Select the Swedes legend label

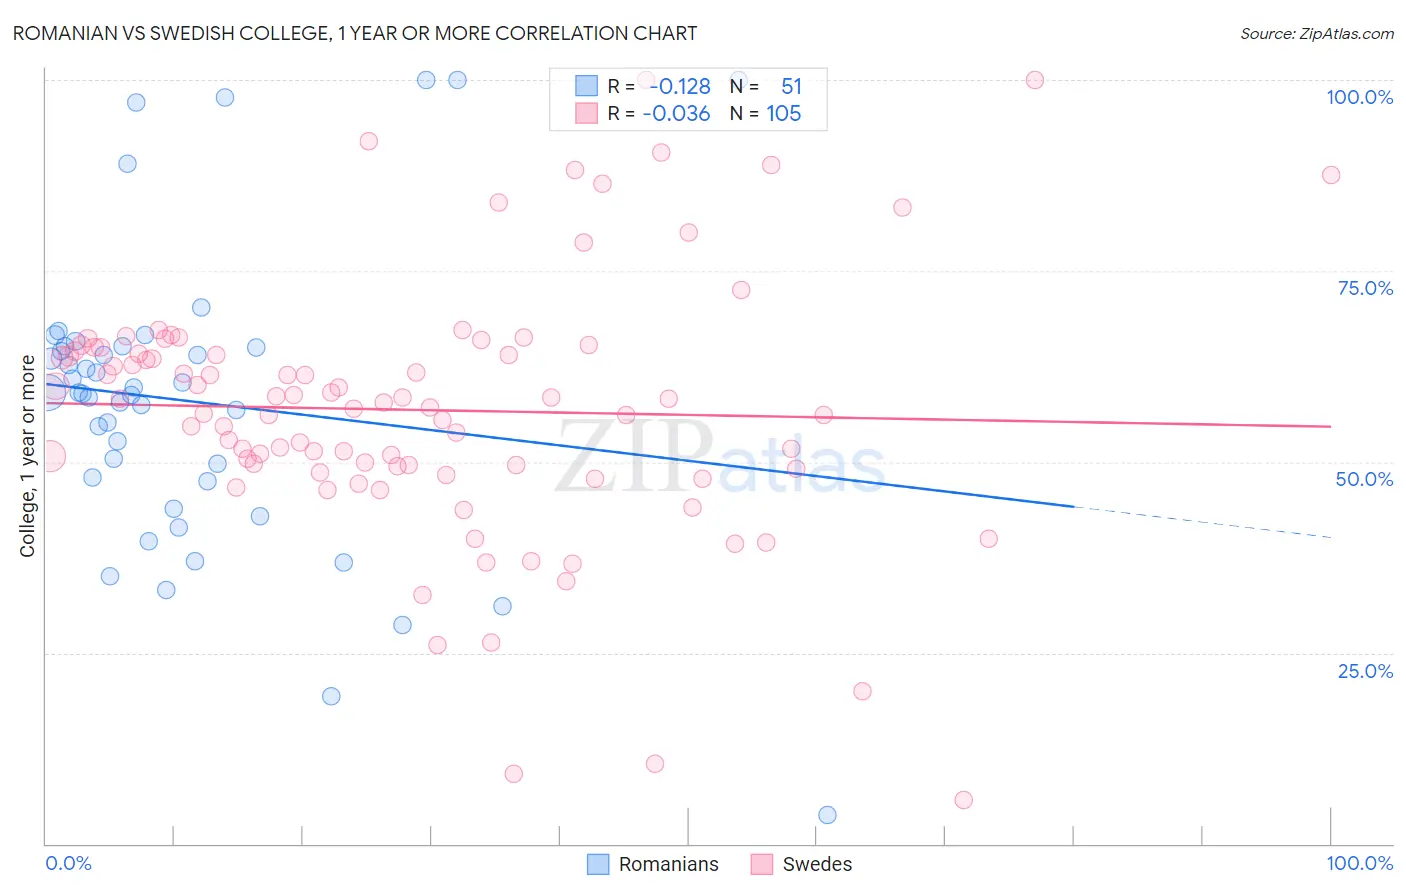(x=817, y=864)
